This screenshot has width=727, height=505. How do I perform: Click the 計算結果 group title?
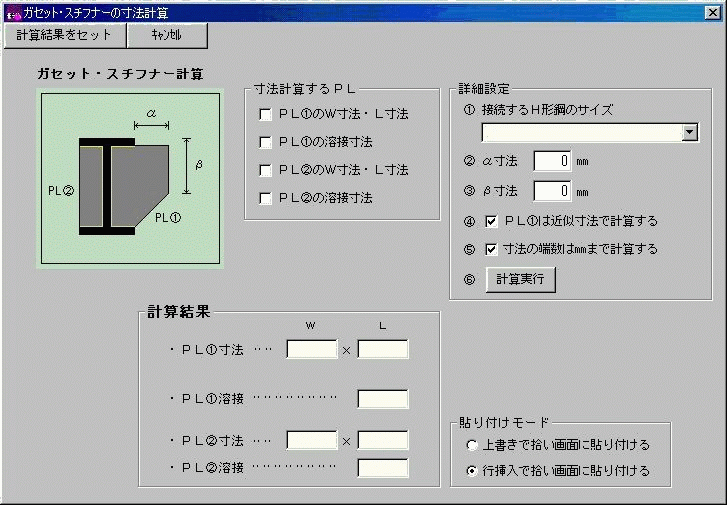tap(179, 312)
